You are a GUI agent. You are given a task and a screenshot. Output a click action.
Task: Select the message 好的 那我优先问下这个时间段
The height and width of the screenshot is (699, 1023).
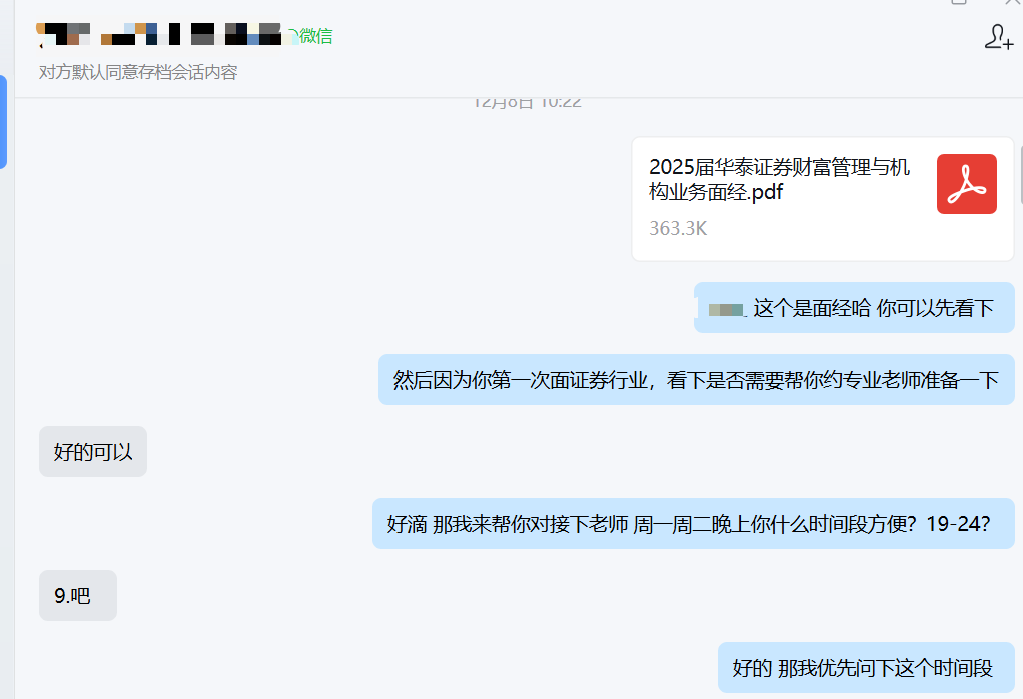866,668
